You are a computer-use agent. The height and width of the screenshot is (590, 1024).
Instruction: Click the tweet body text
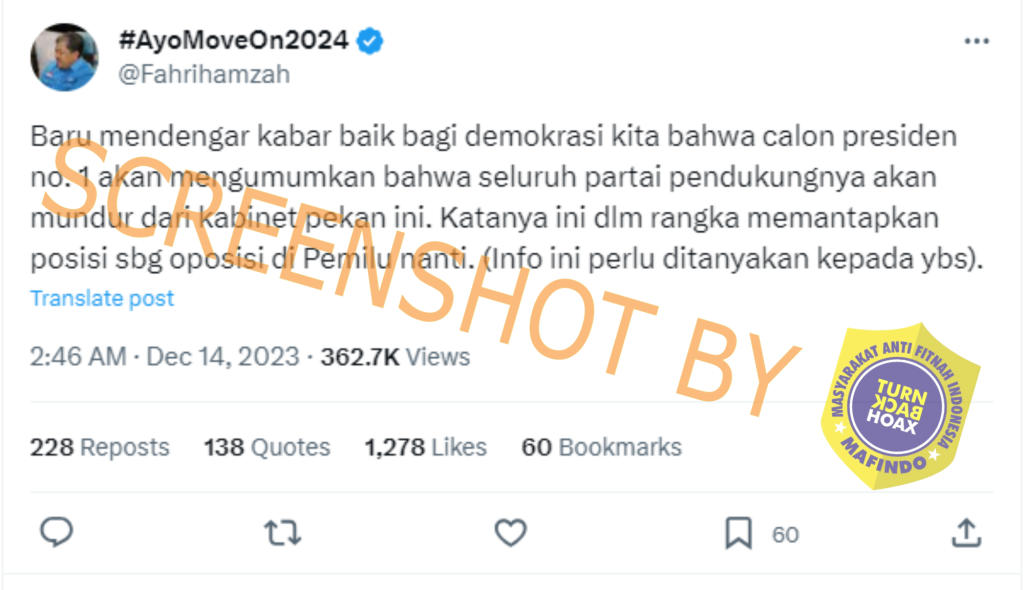[x=507, y=197]
